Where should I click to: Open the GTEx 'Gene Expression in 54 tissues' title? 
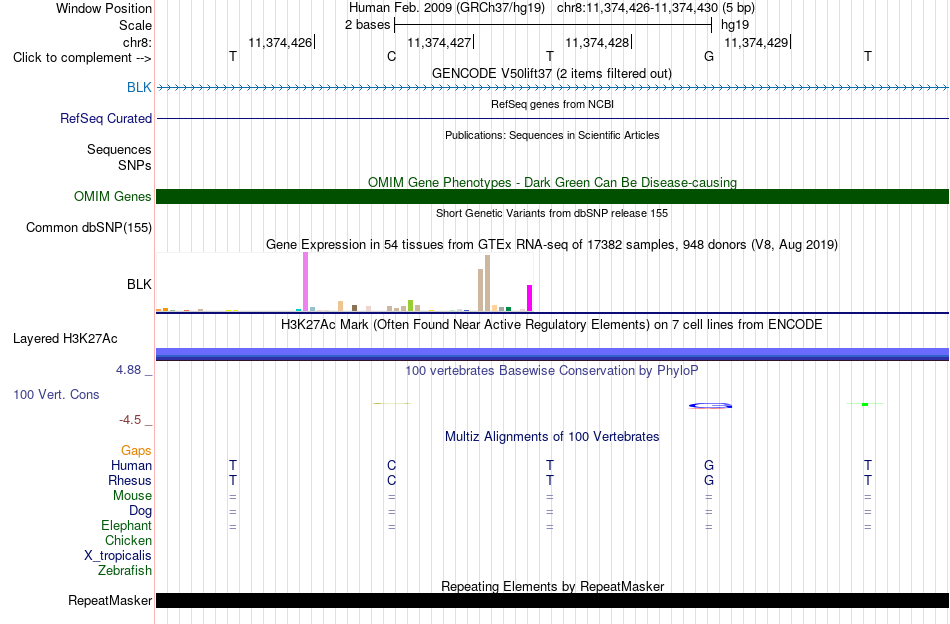[x=552, y=244]
